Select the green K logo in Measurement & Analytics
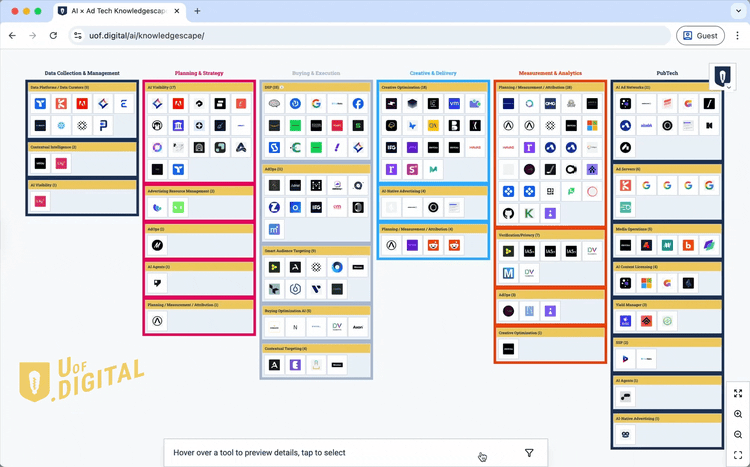Viewport: 750px width, 467px height. click(x=529, y=213)
